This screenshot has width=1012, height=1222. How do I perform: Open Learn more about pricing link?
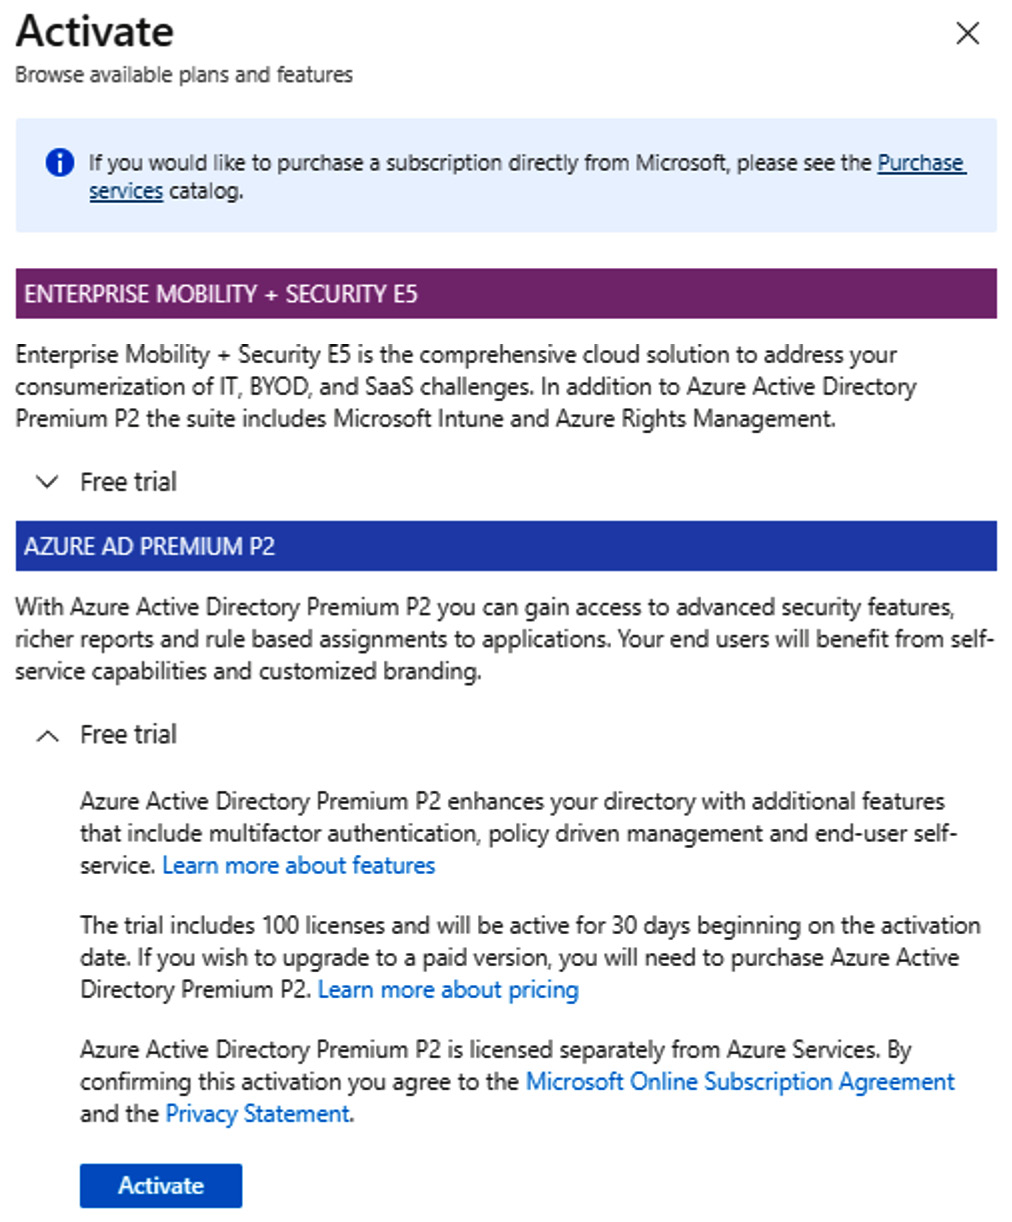[448, 990]
